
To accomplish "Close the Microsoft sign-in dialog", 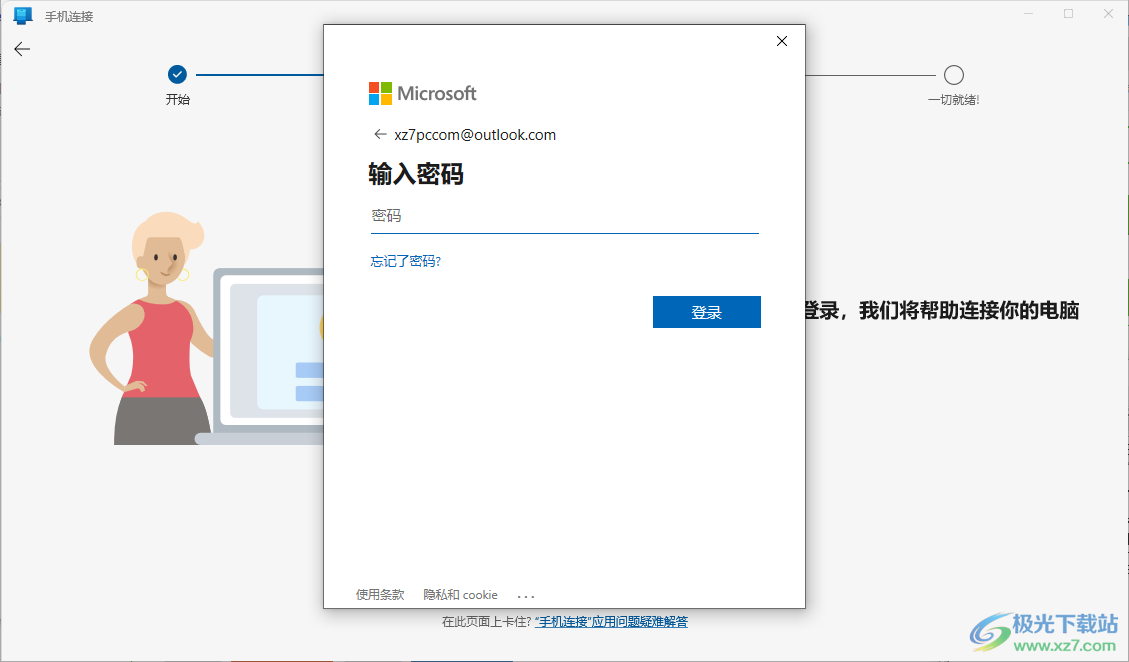I will coord(782,41).
